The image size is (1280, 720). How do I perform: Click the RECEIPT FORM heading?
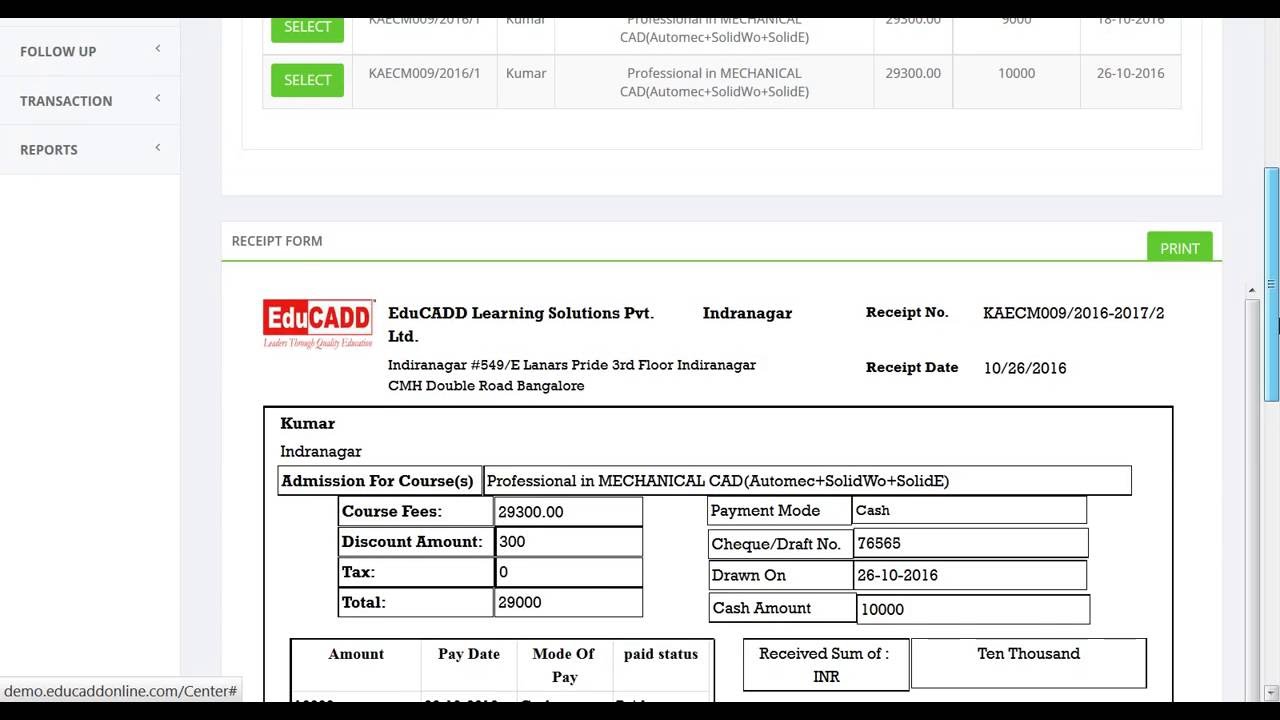pos(277,241)
